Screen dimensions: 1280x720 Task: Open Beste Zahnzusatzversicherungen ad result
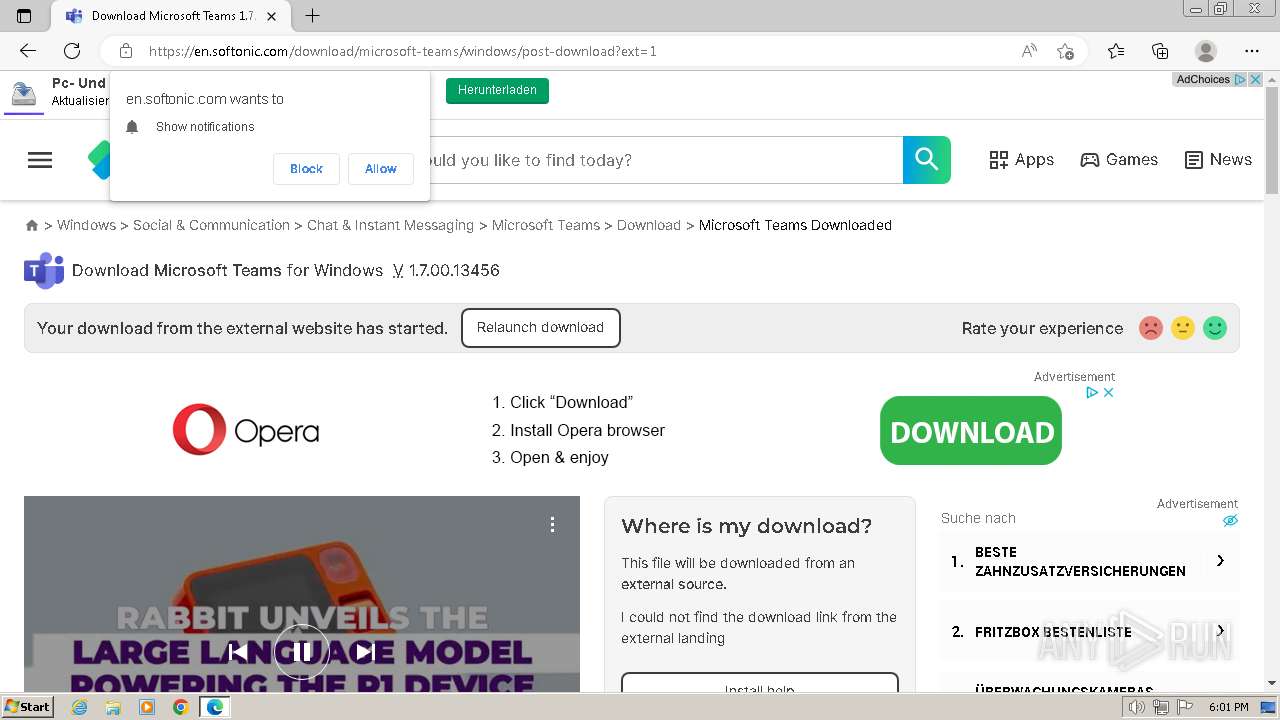tap(1089, 561)
